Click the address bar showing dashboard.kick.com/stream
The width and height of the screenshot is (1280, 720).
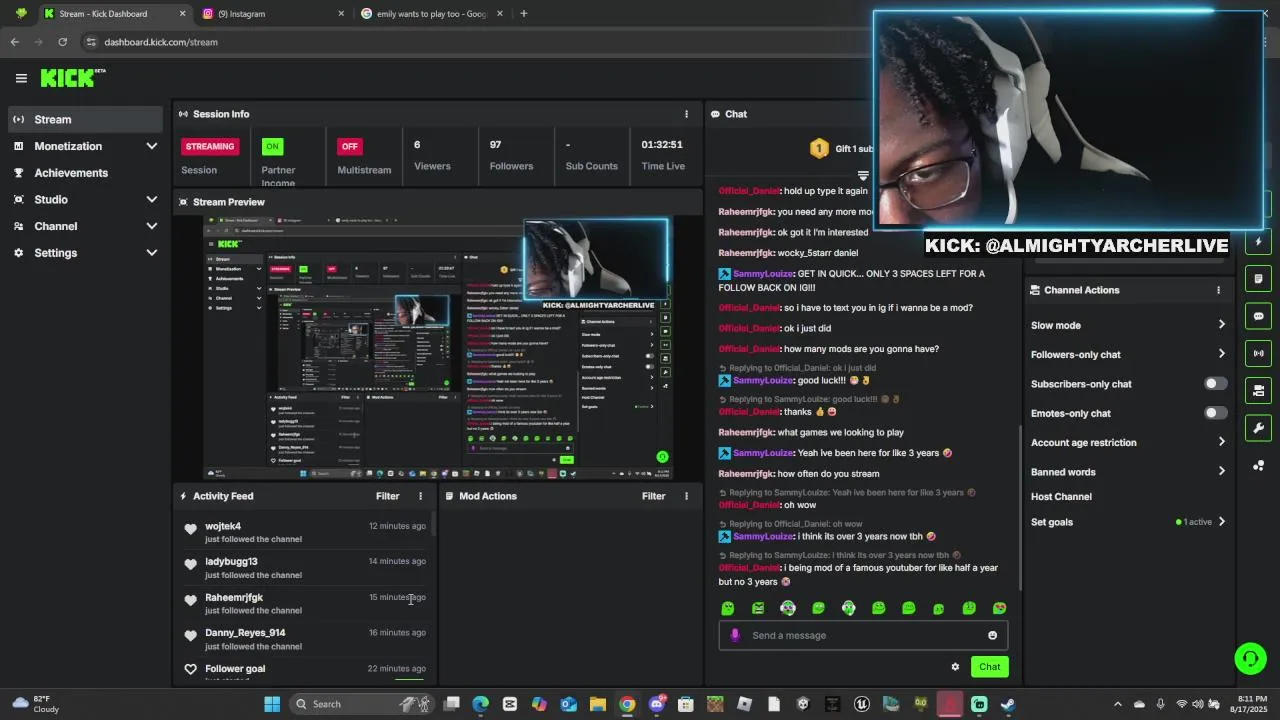tap(161, 42)
